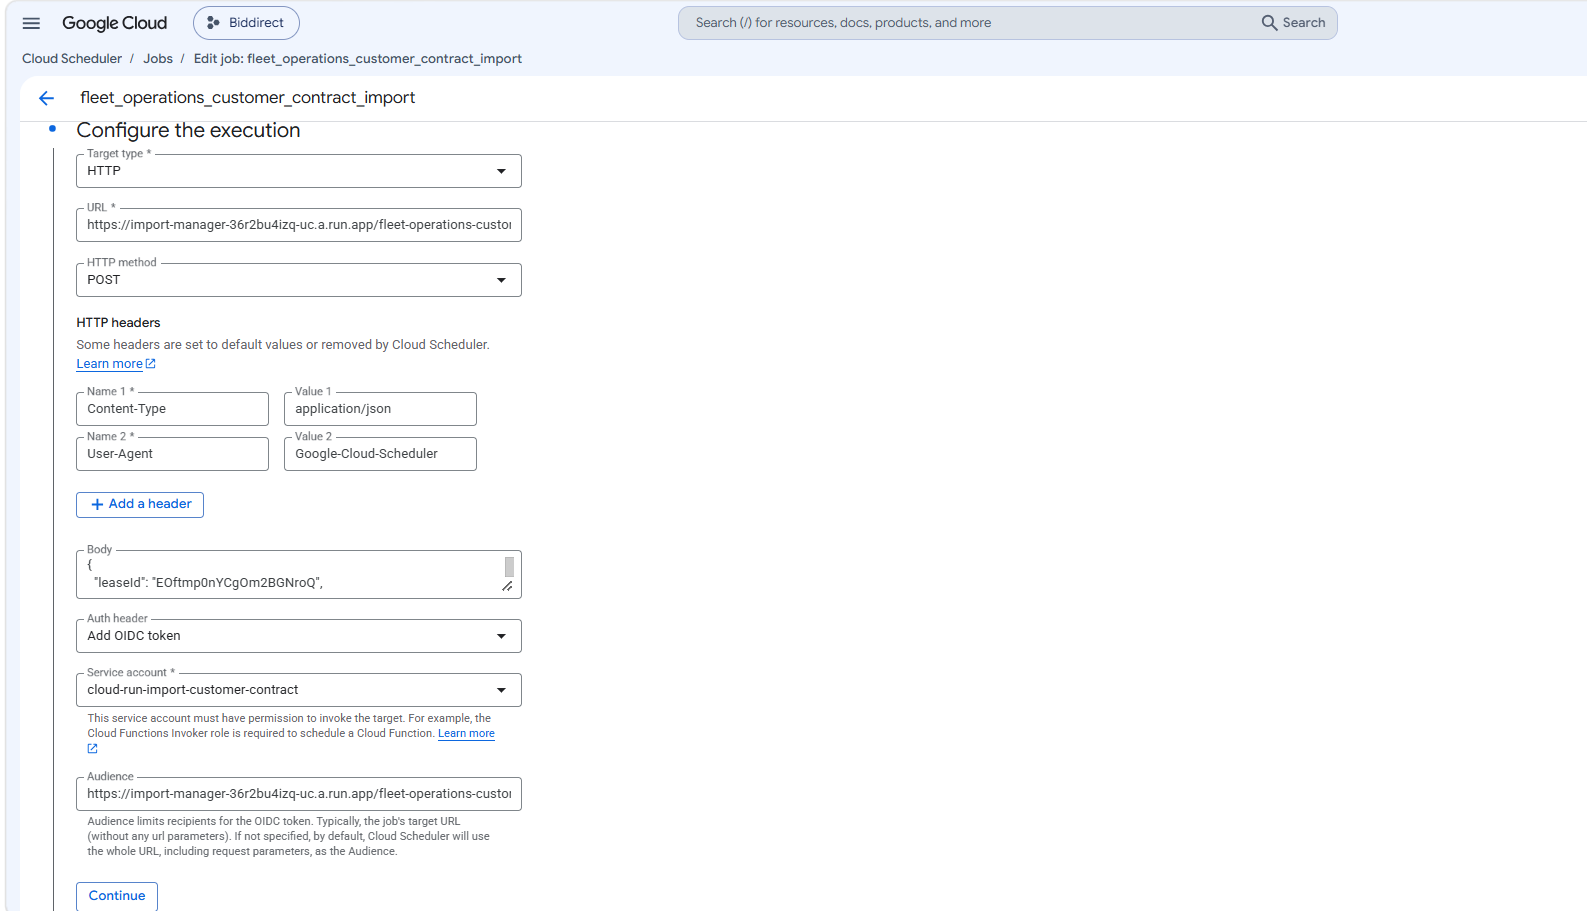
Task: Click the Continue button
Action: click(117, 896)
